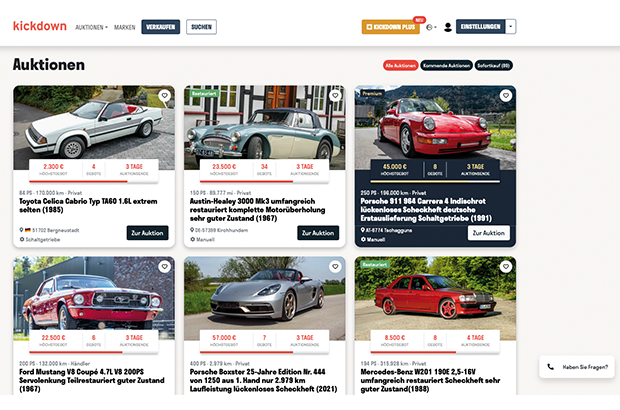Open the globe language selector
Image resolution: width=620 pixels, height=410 pixels.
tap(431, 27)
